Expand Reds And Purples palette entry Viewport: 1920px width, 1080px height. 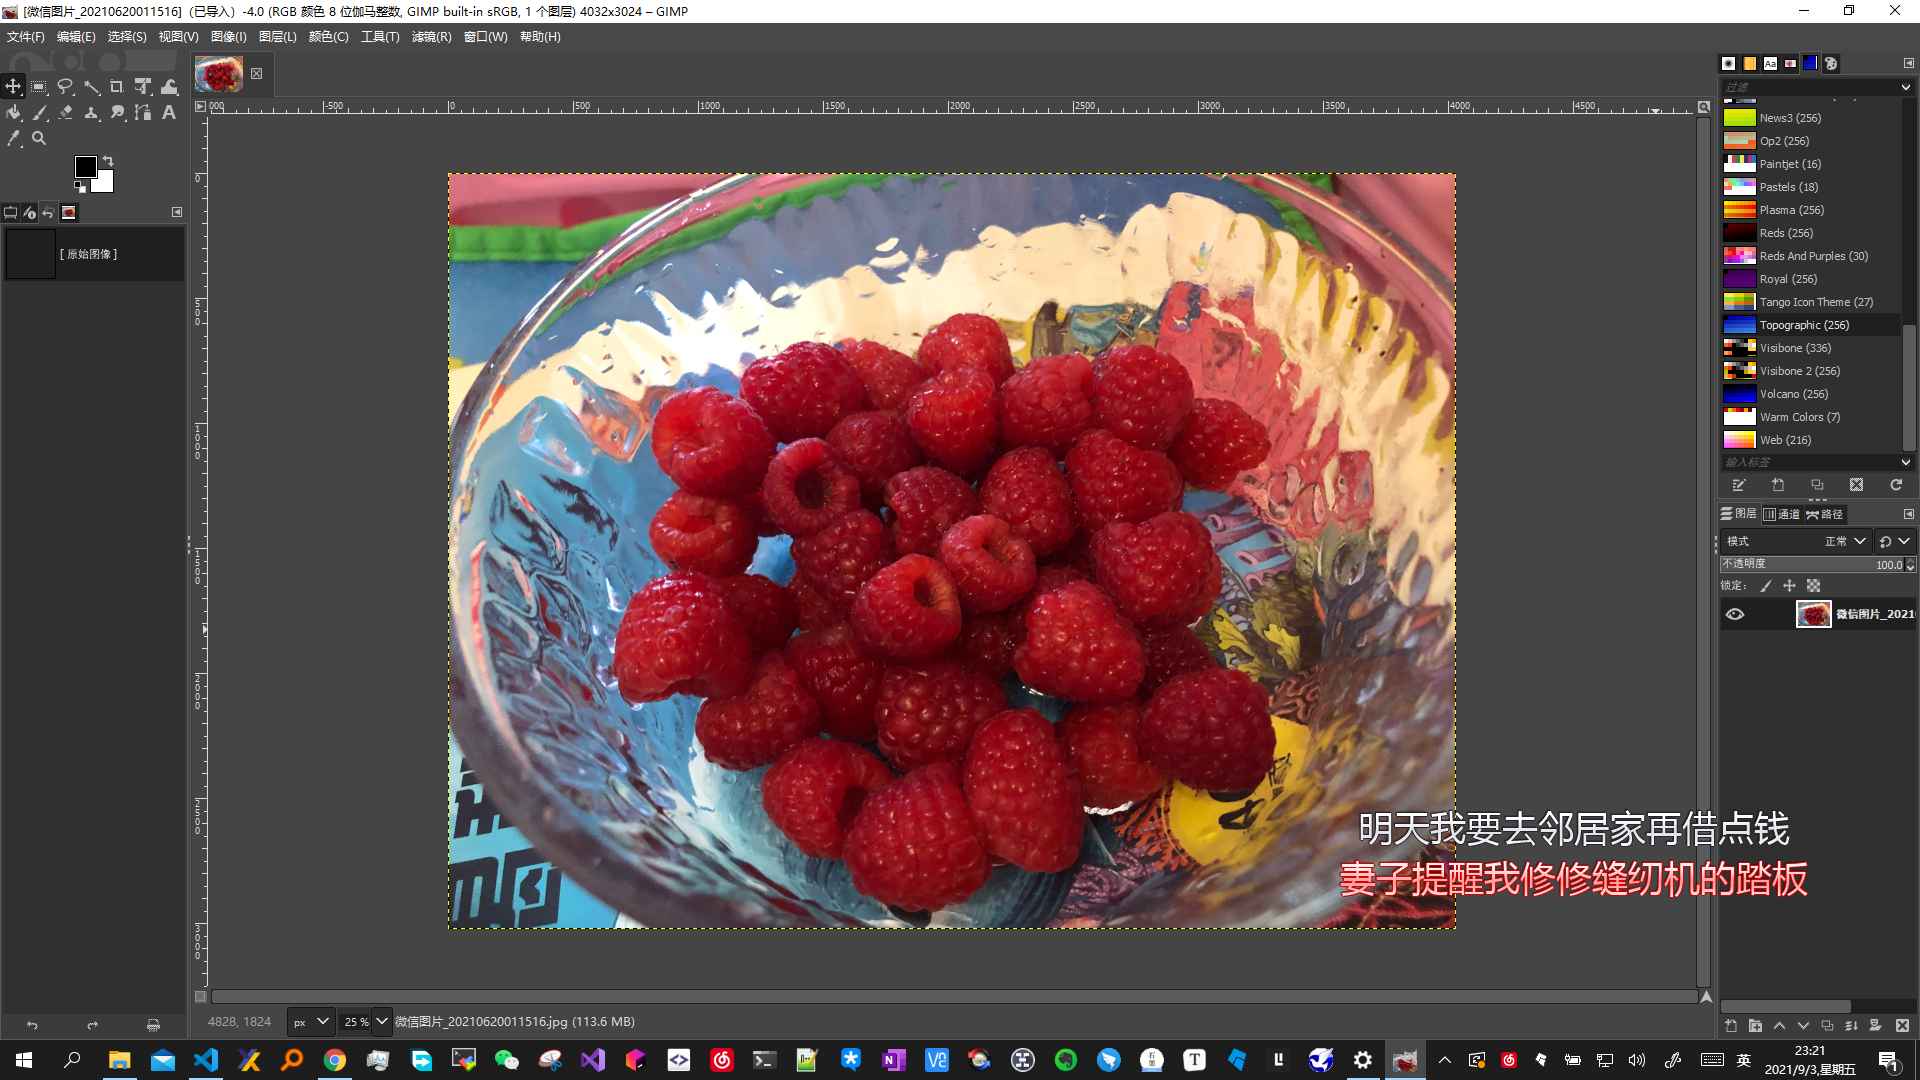coord(1813,256)
